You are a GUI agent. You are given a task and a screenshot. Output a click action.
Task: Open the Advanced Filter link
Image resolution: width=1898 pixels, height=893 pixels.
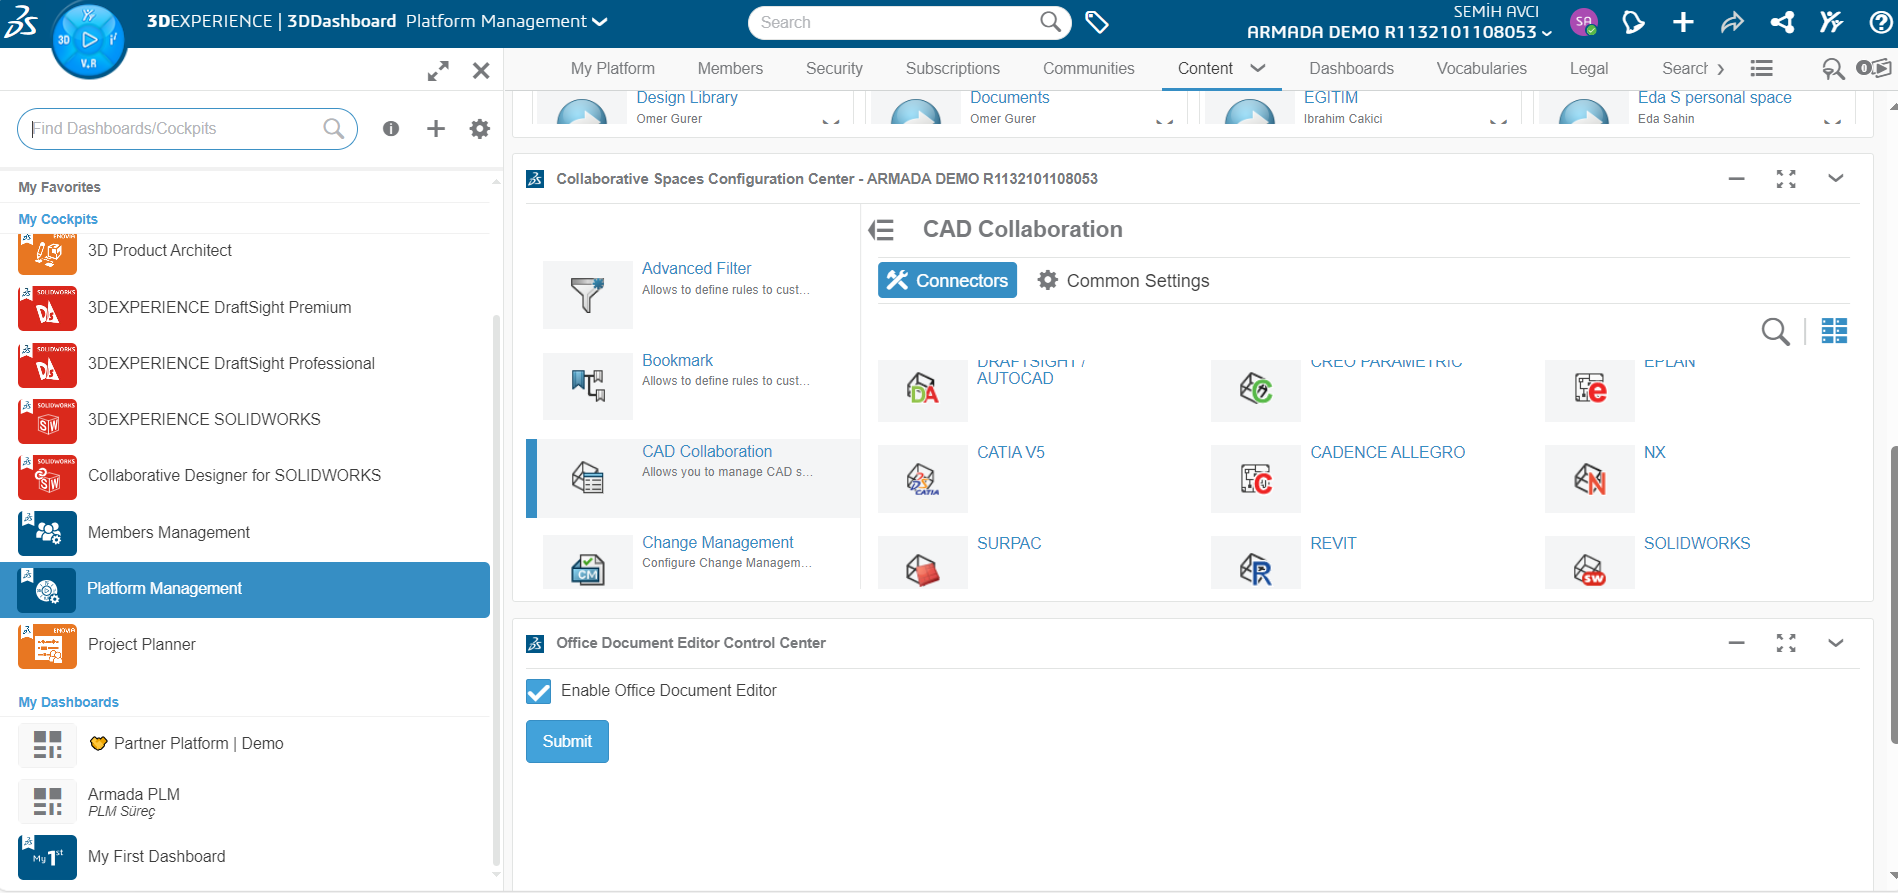pyautogui.click(x=696, y=268)
